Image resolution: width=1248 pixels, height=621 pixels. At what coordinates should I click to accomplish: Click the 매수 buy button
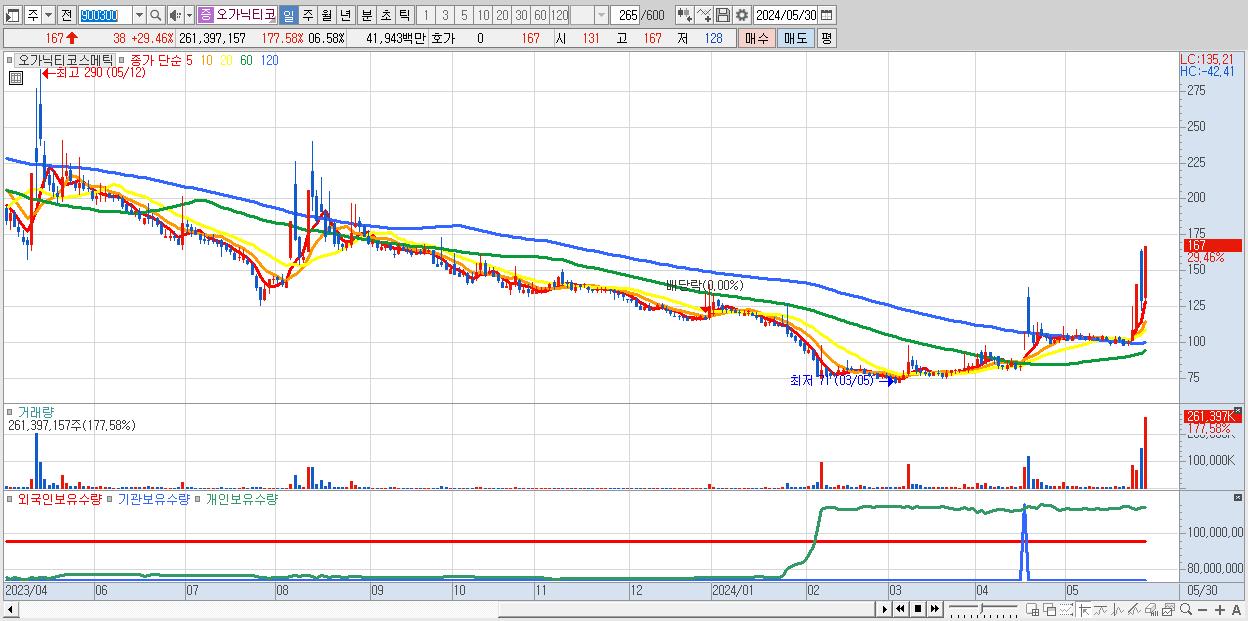point(756,38)
